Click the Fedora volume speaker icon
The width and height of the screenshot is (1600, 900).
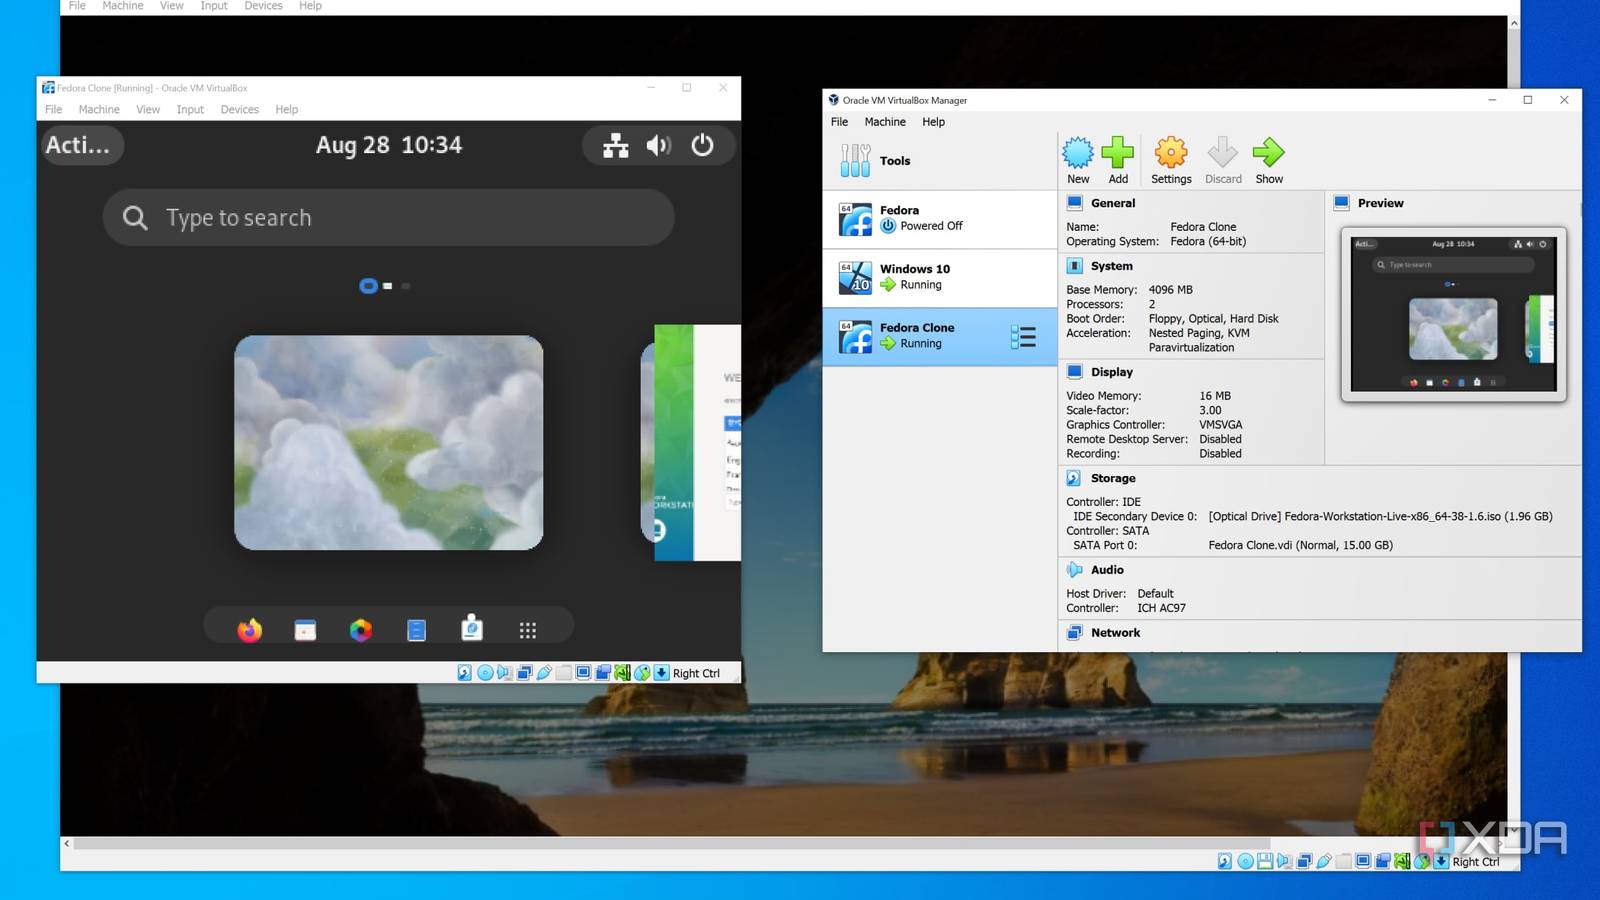[x=658, y=145]
